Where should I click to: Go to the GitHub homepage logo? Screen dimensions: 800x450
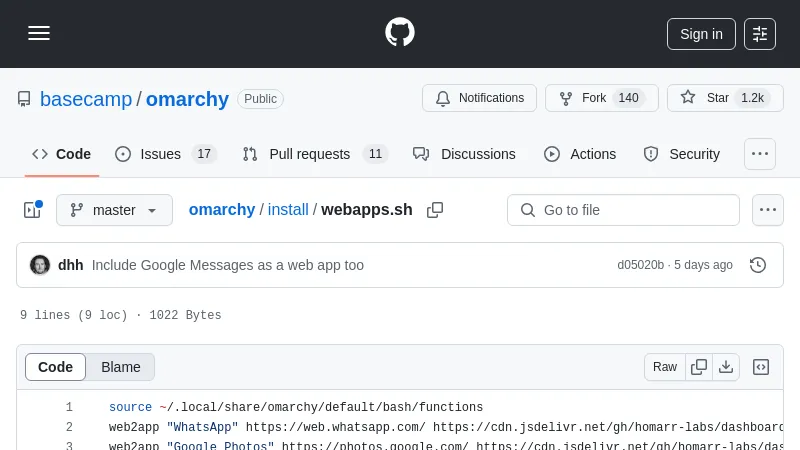point(400,32)
